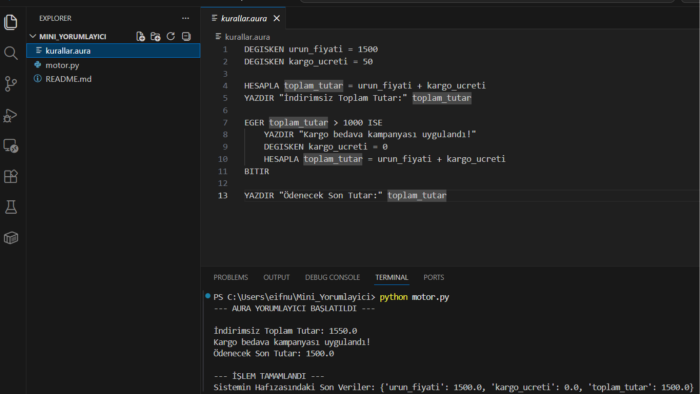The height and width of the screenshot is (394, 700).
Task: Switch to the DEBUG CONSOLE tab
Action: [x=332, y=278]
